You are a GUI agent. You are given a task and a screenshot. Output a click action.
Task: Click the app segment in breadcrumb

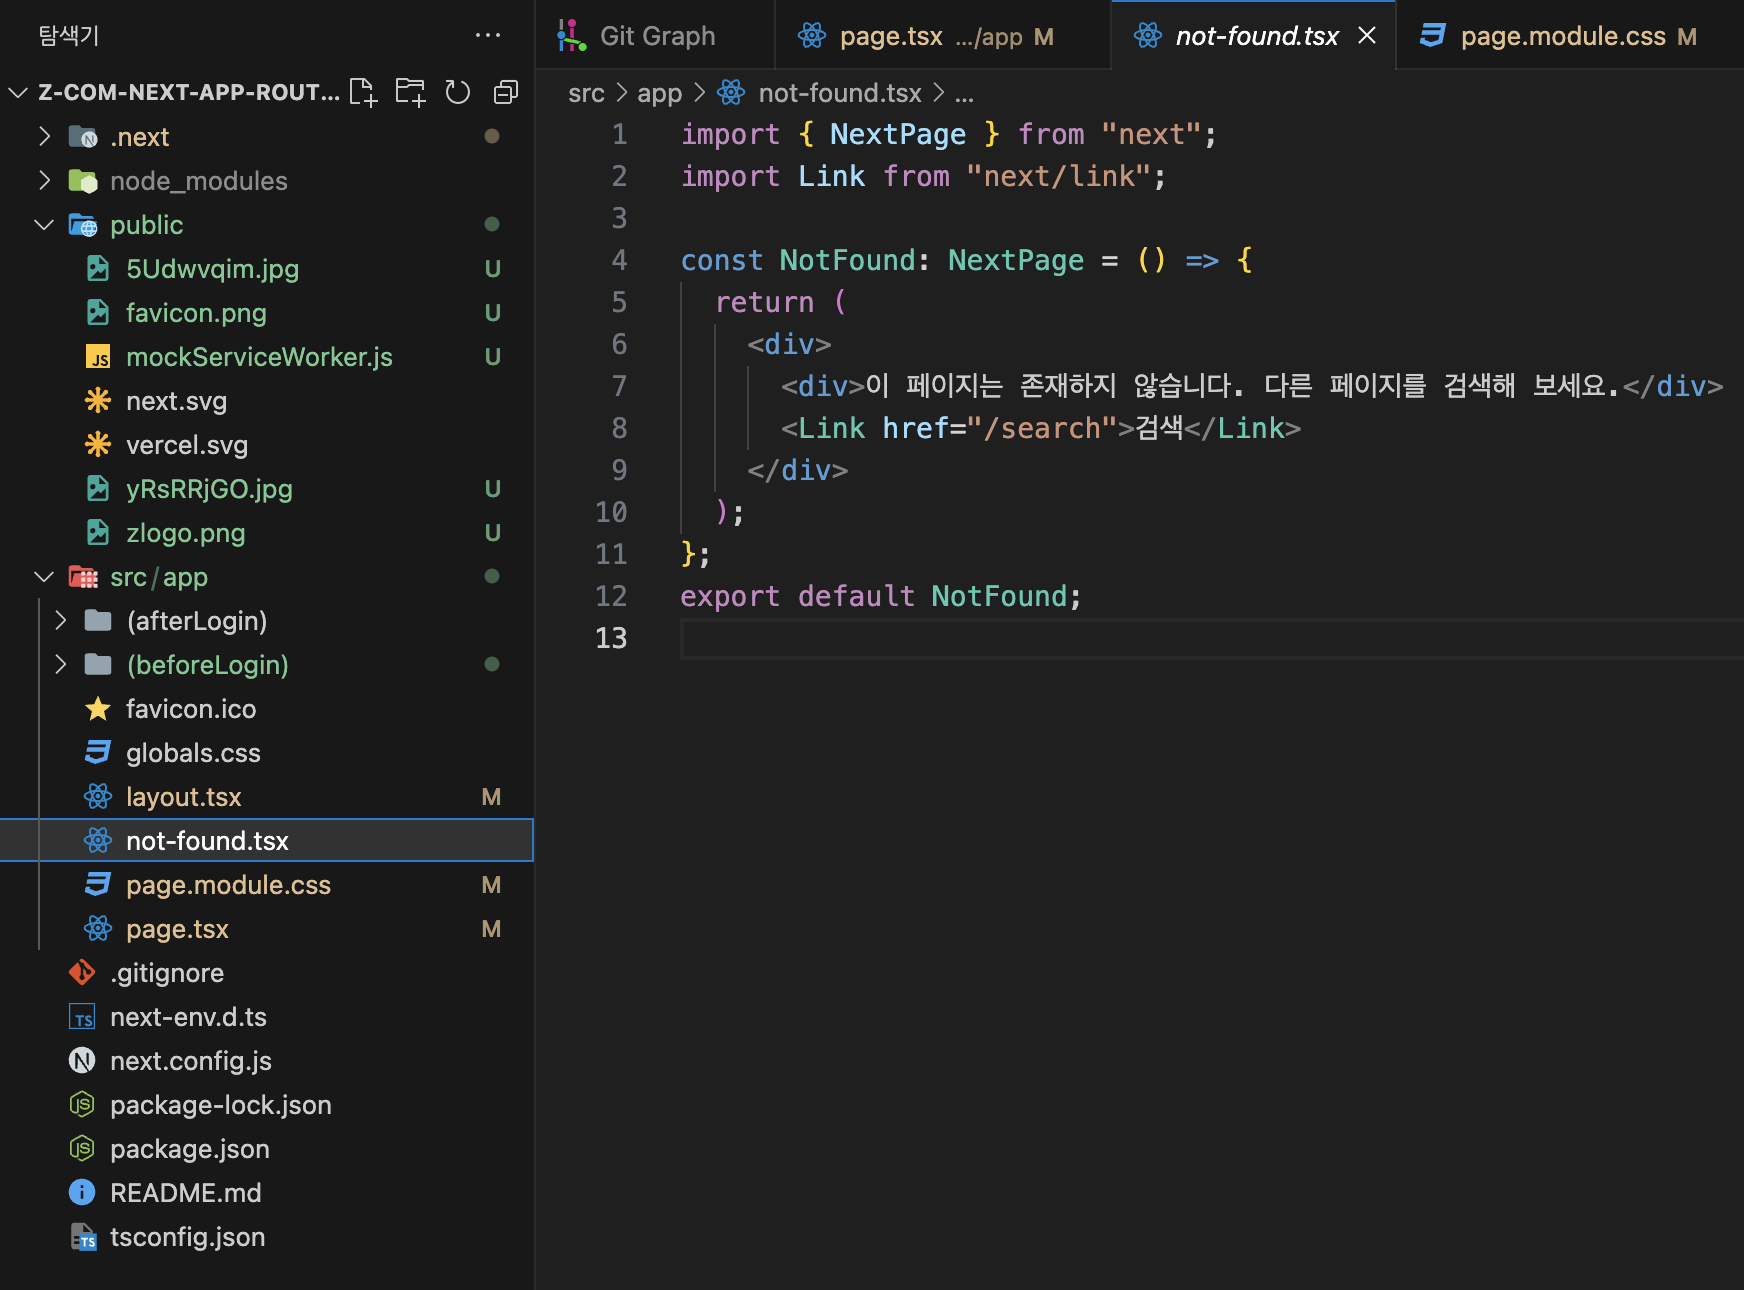(659, 93)
